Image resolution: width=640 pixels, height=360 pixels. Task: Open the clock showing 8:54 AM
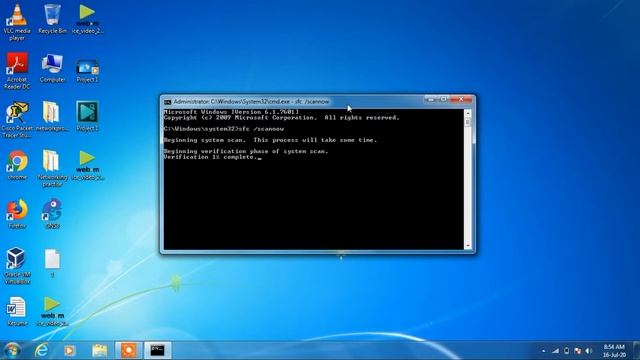point(614,351)
